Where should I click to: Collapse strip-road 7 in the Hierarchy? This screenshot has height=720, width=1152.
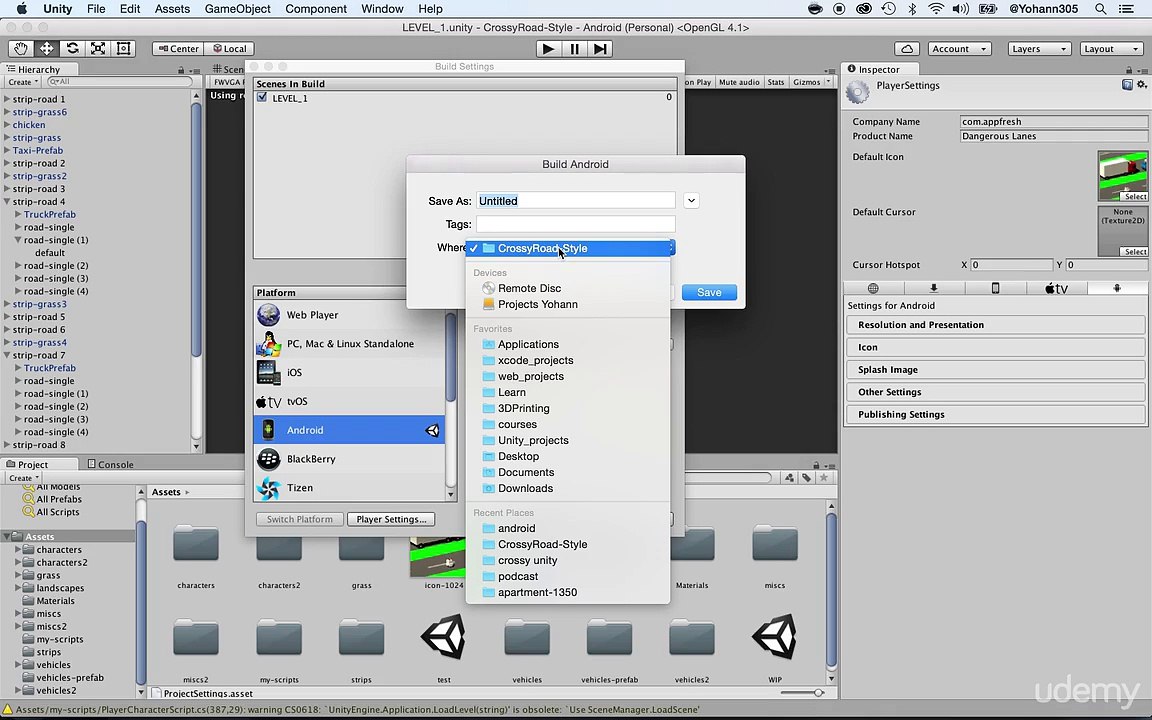click(x=7, y=355)
